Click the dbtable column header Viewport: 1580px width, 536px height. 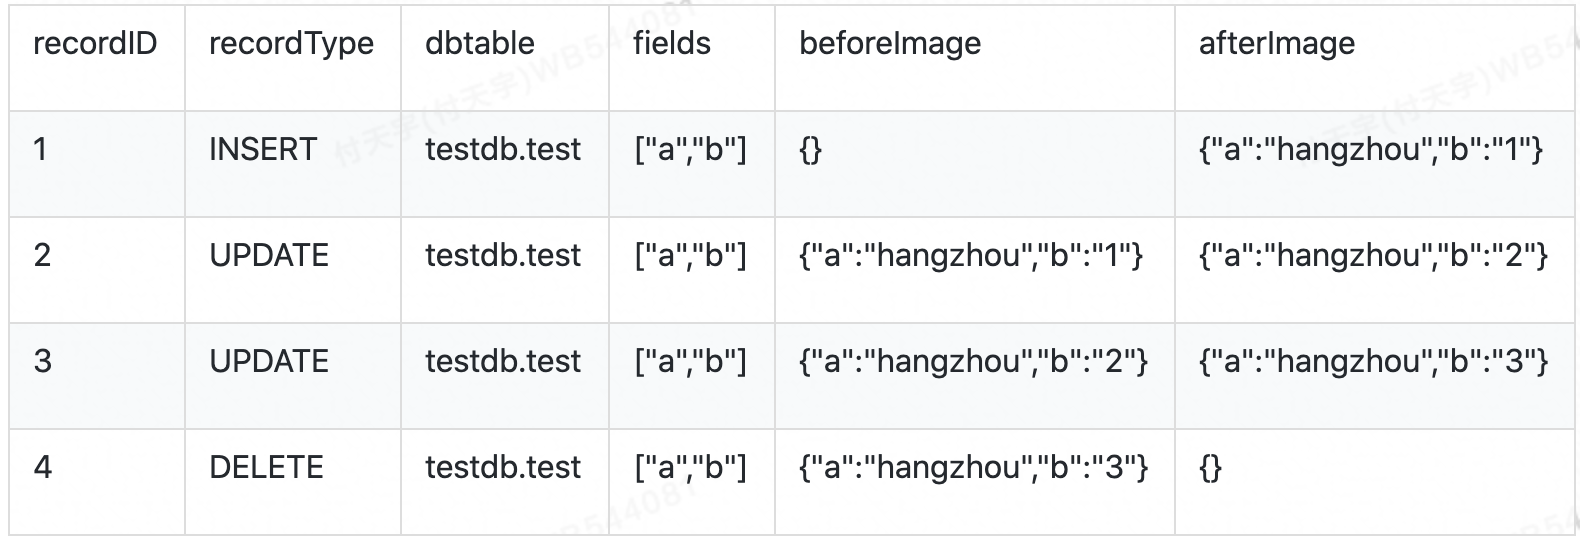point(480,43)
